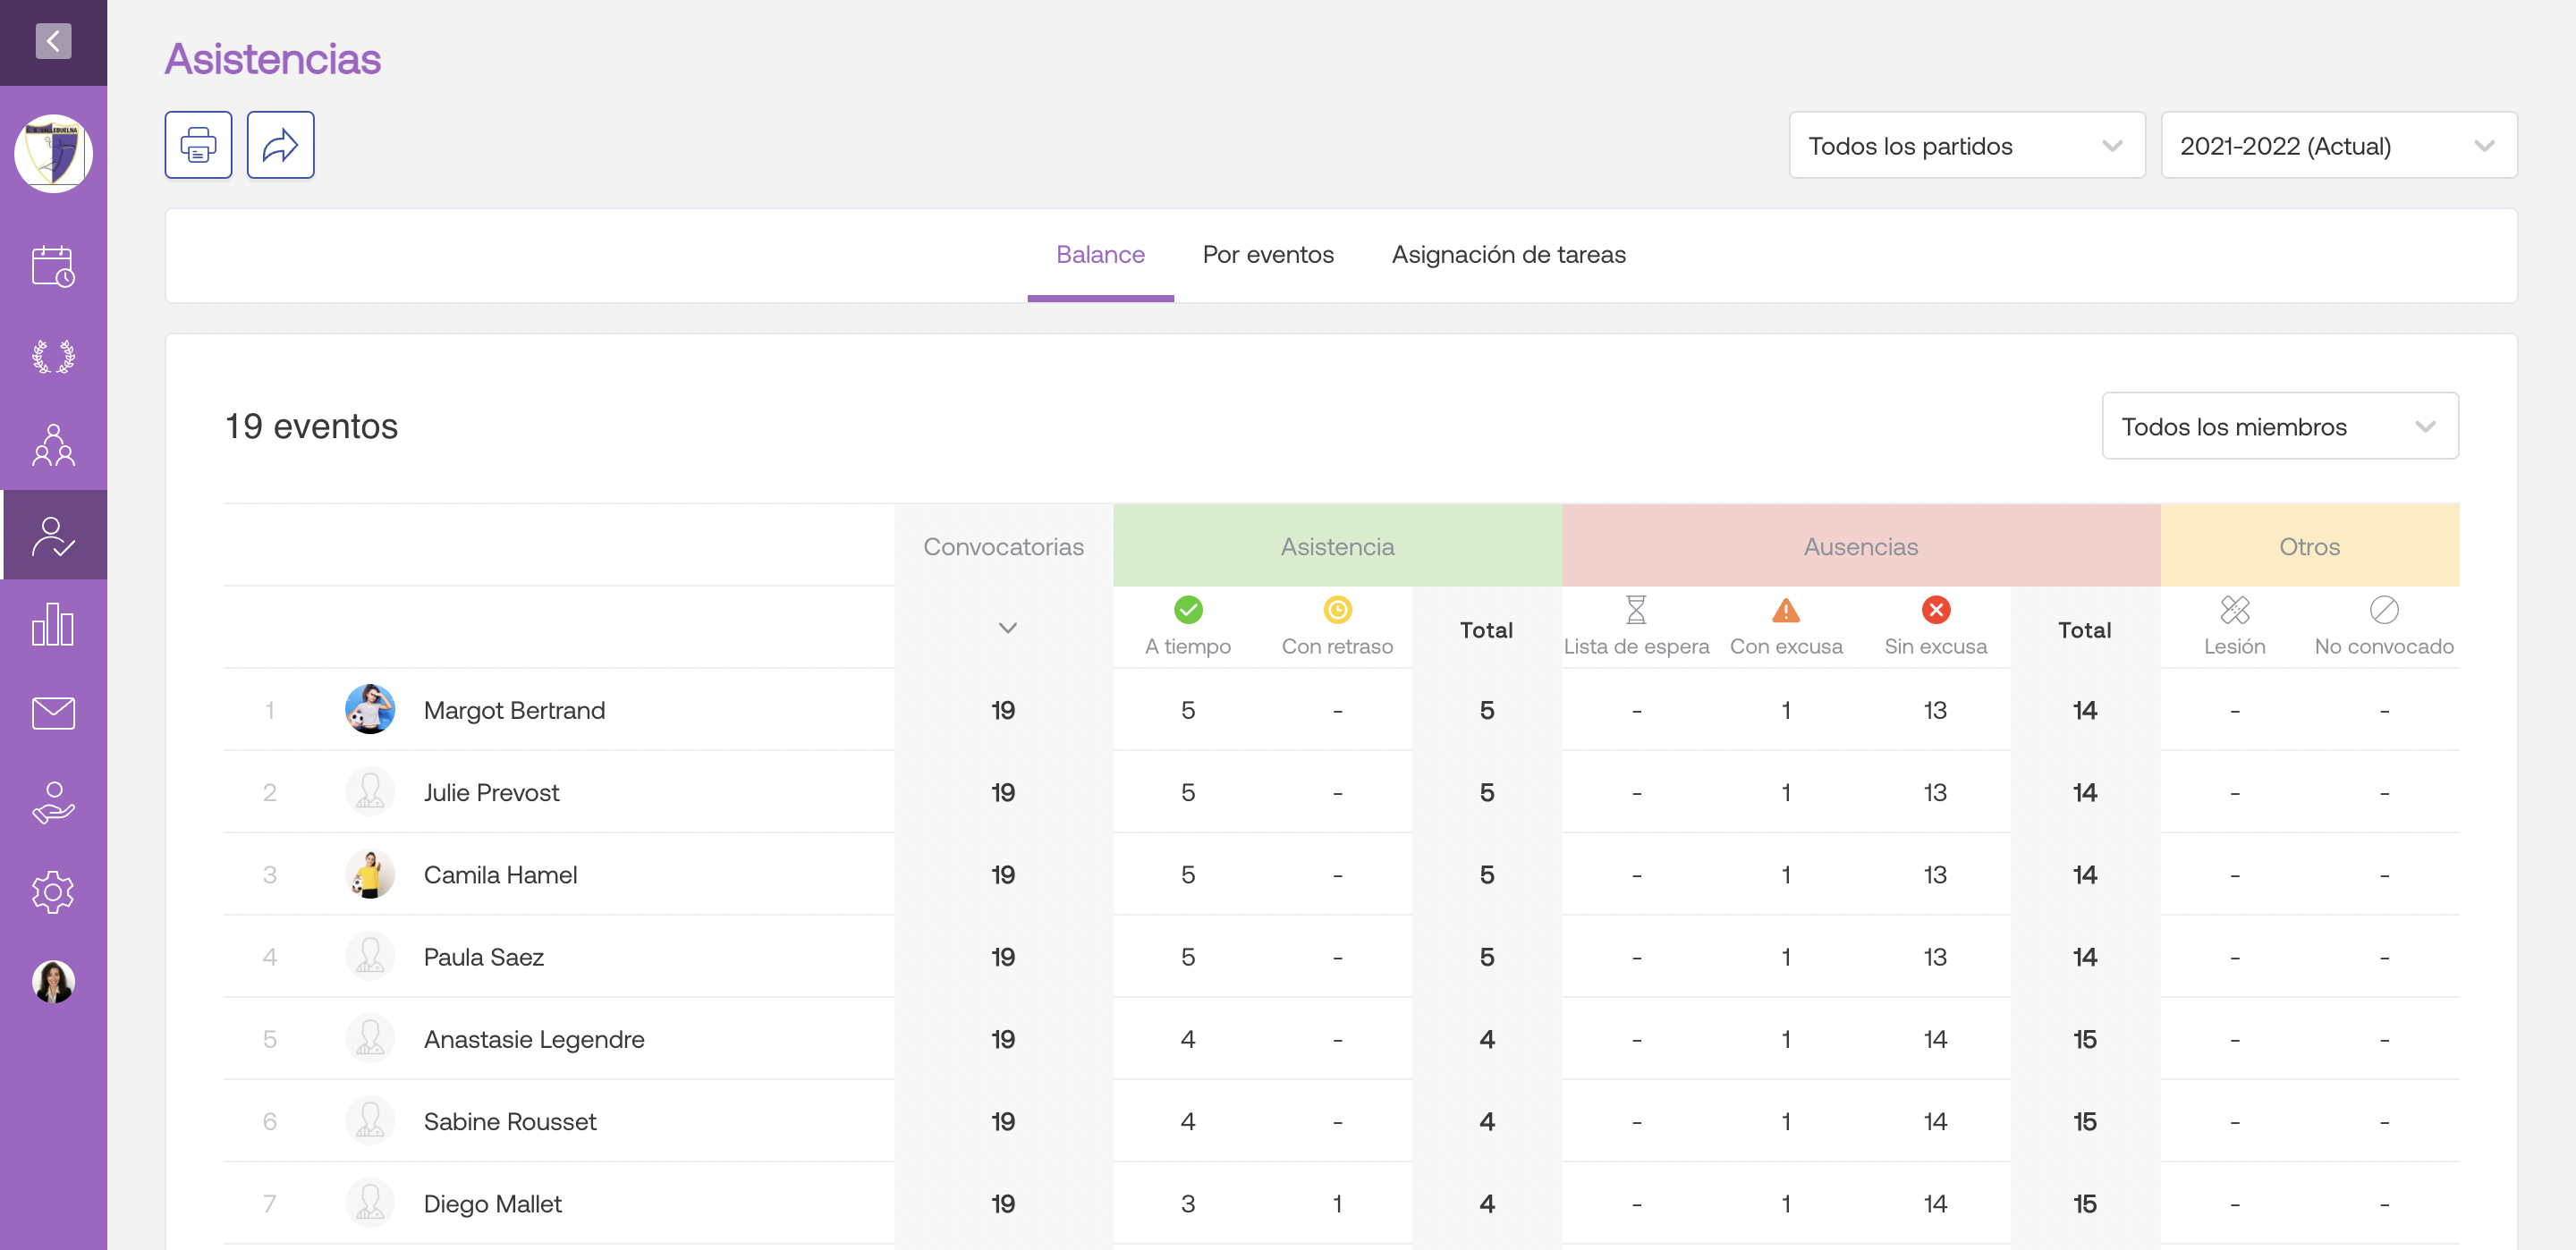The image size is (2576, 1250).
Task: Open the envelope messages icon
Action: click(x=53, y=713)
